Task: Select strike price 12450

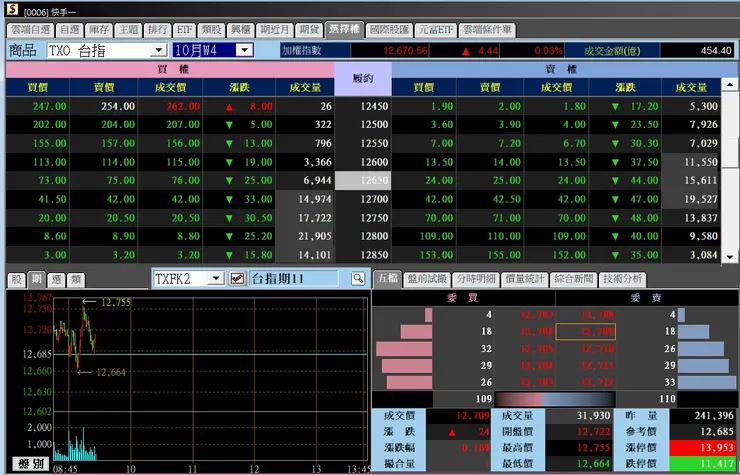Action: (363, 106)
